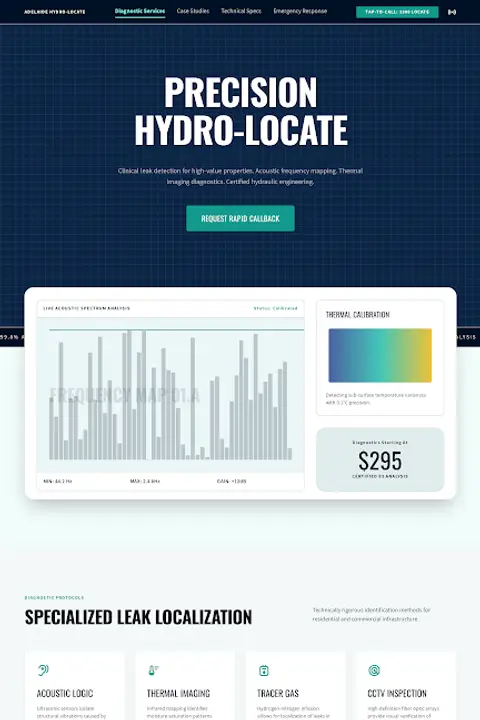
Task: Click the $295 diagnostics pricing card
Action: click(380, 459)
